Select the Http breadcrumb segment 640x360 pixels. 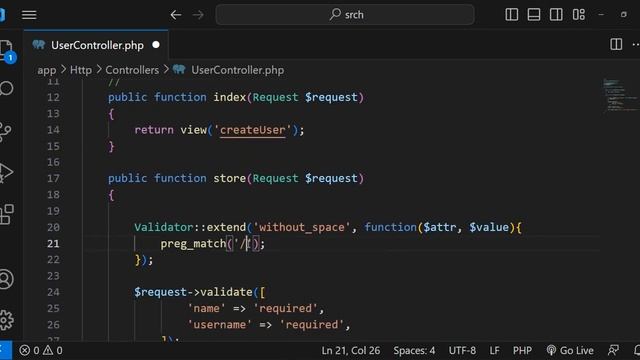81,70
